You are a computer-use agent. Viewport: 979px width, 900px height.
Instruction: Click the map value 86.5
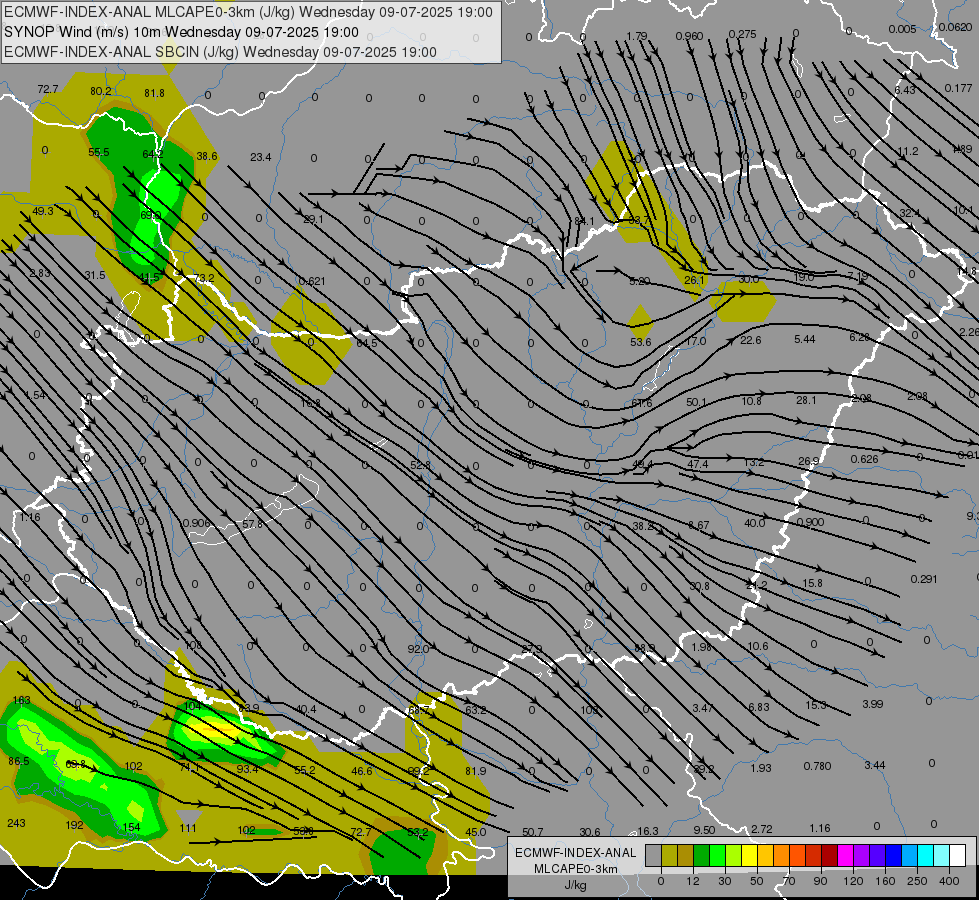tap(19, 761)
